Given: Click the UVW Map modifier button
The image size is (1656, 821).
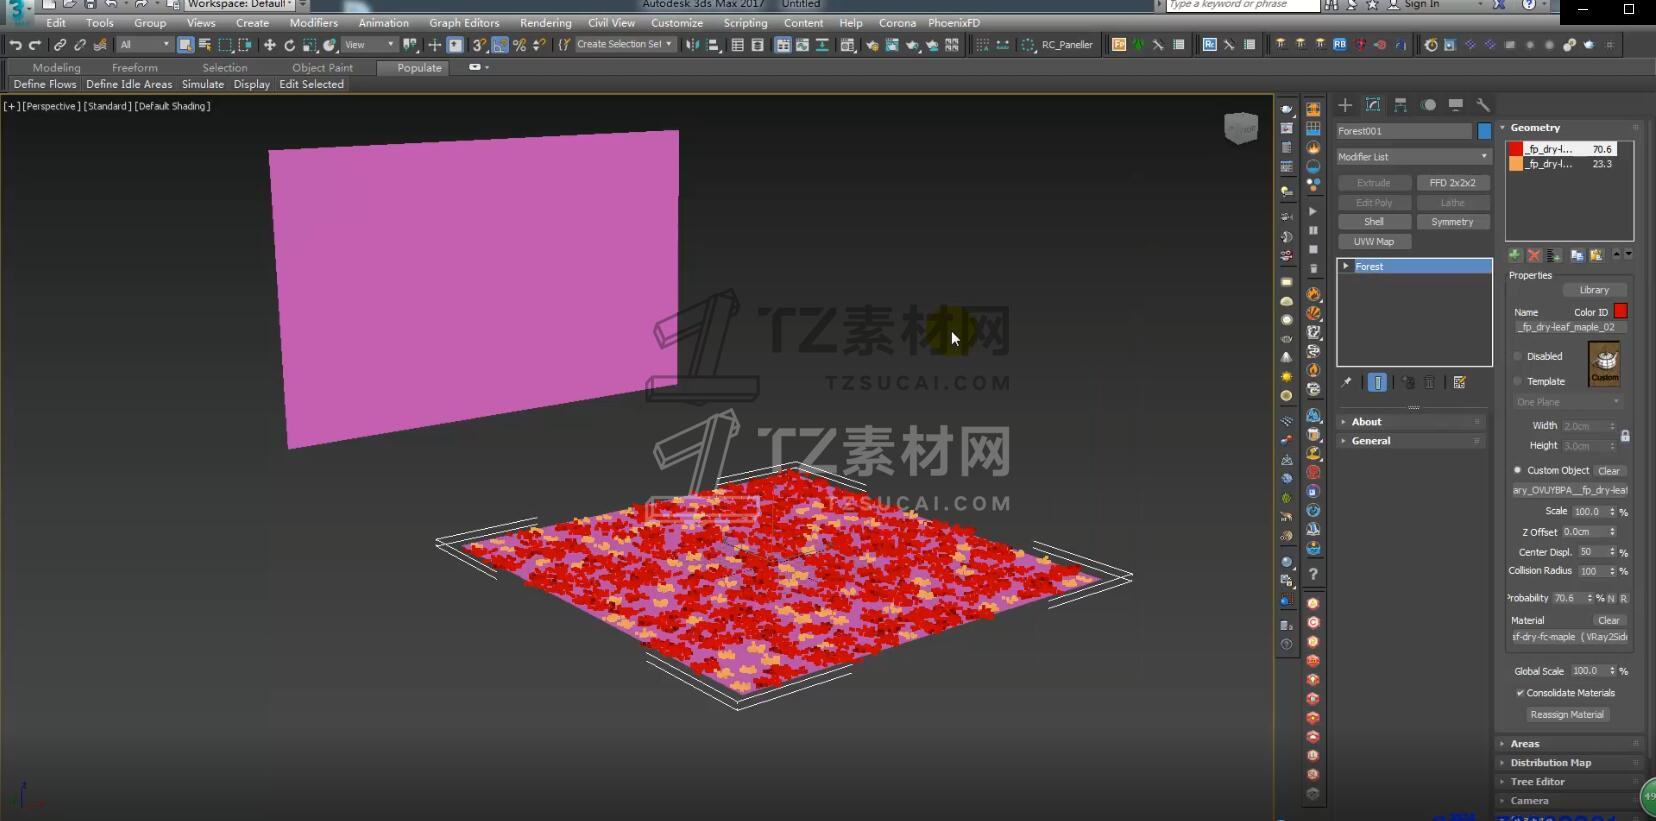Looking at the screenshot, I should tap(1373, 242).
